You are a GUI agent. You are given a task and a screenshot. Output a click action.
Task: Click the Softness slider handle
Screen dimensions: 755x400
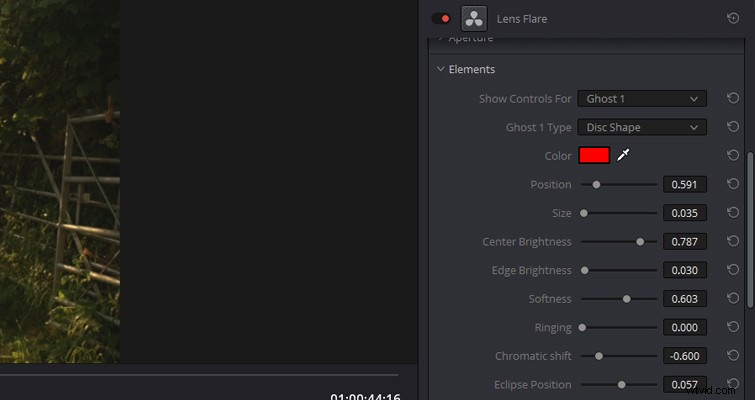point(627,299)
